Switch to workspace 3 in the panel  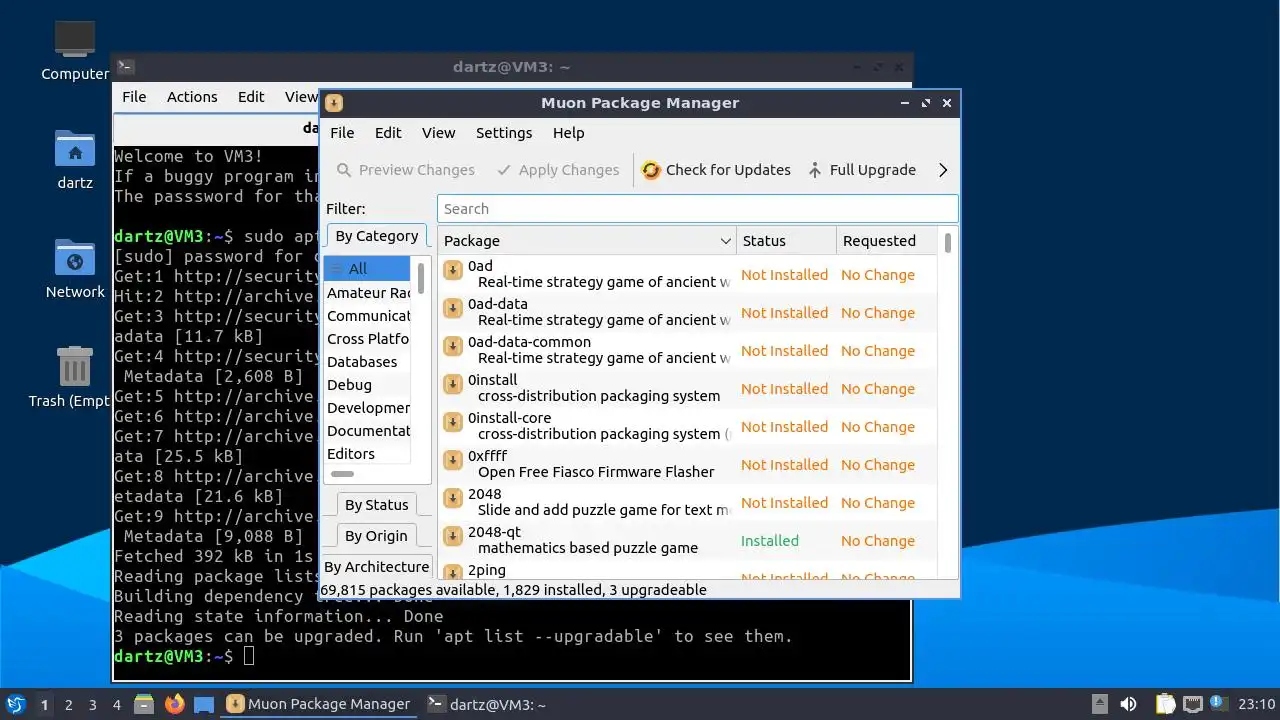92,705
